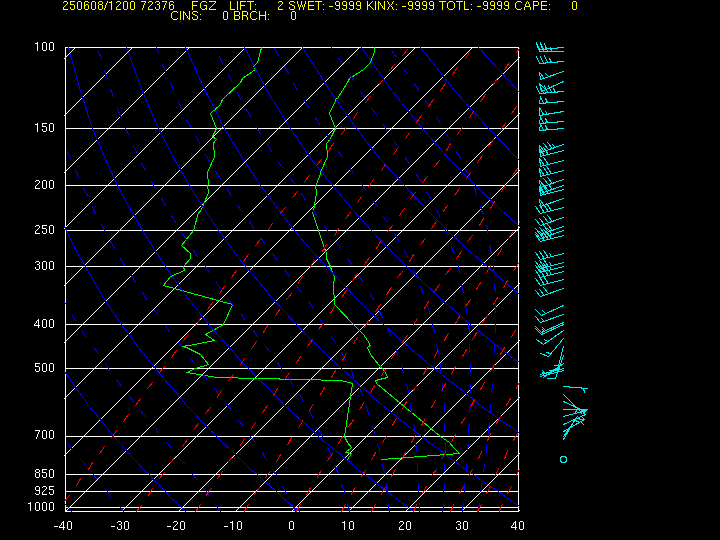Viewport: 720px width, 540px height.
Task: Click the 500 pressure level label
Action: (x=45, y=368)
